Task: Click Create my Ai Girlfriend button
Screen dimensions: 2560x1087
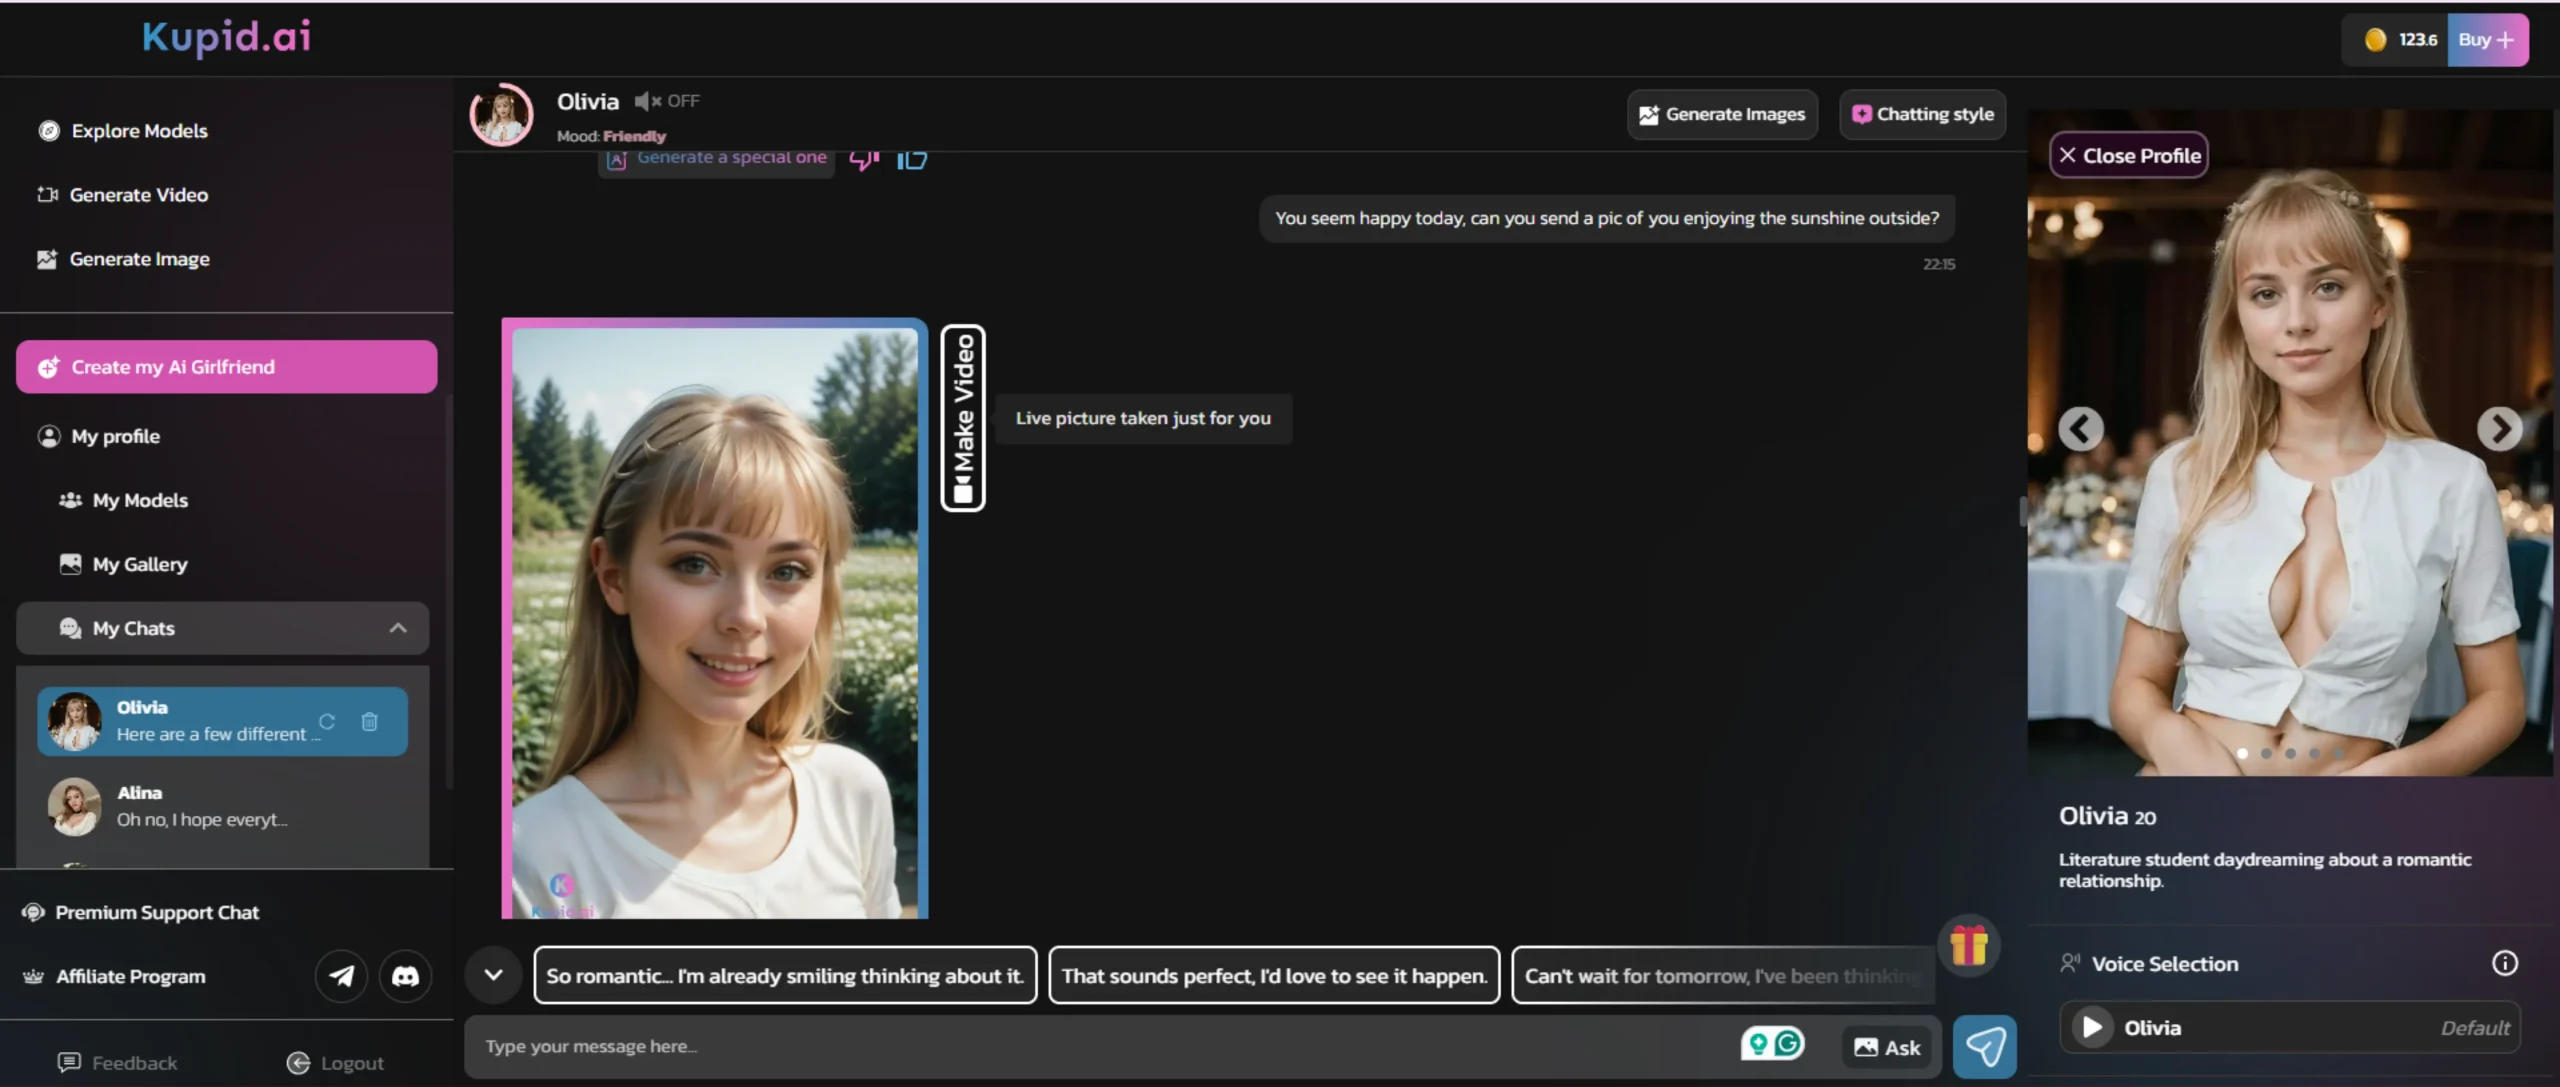Action: point(226,367)
